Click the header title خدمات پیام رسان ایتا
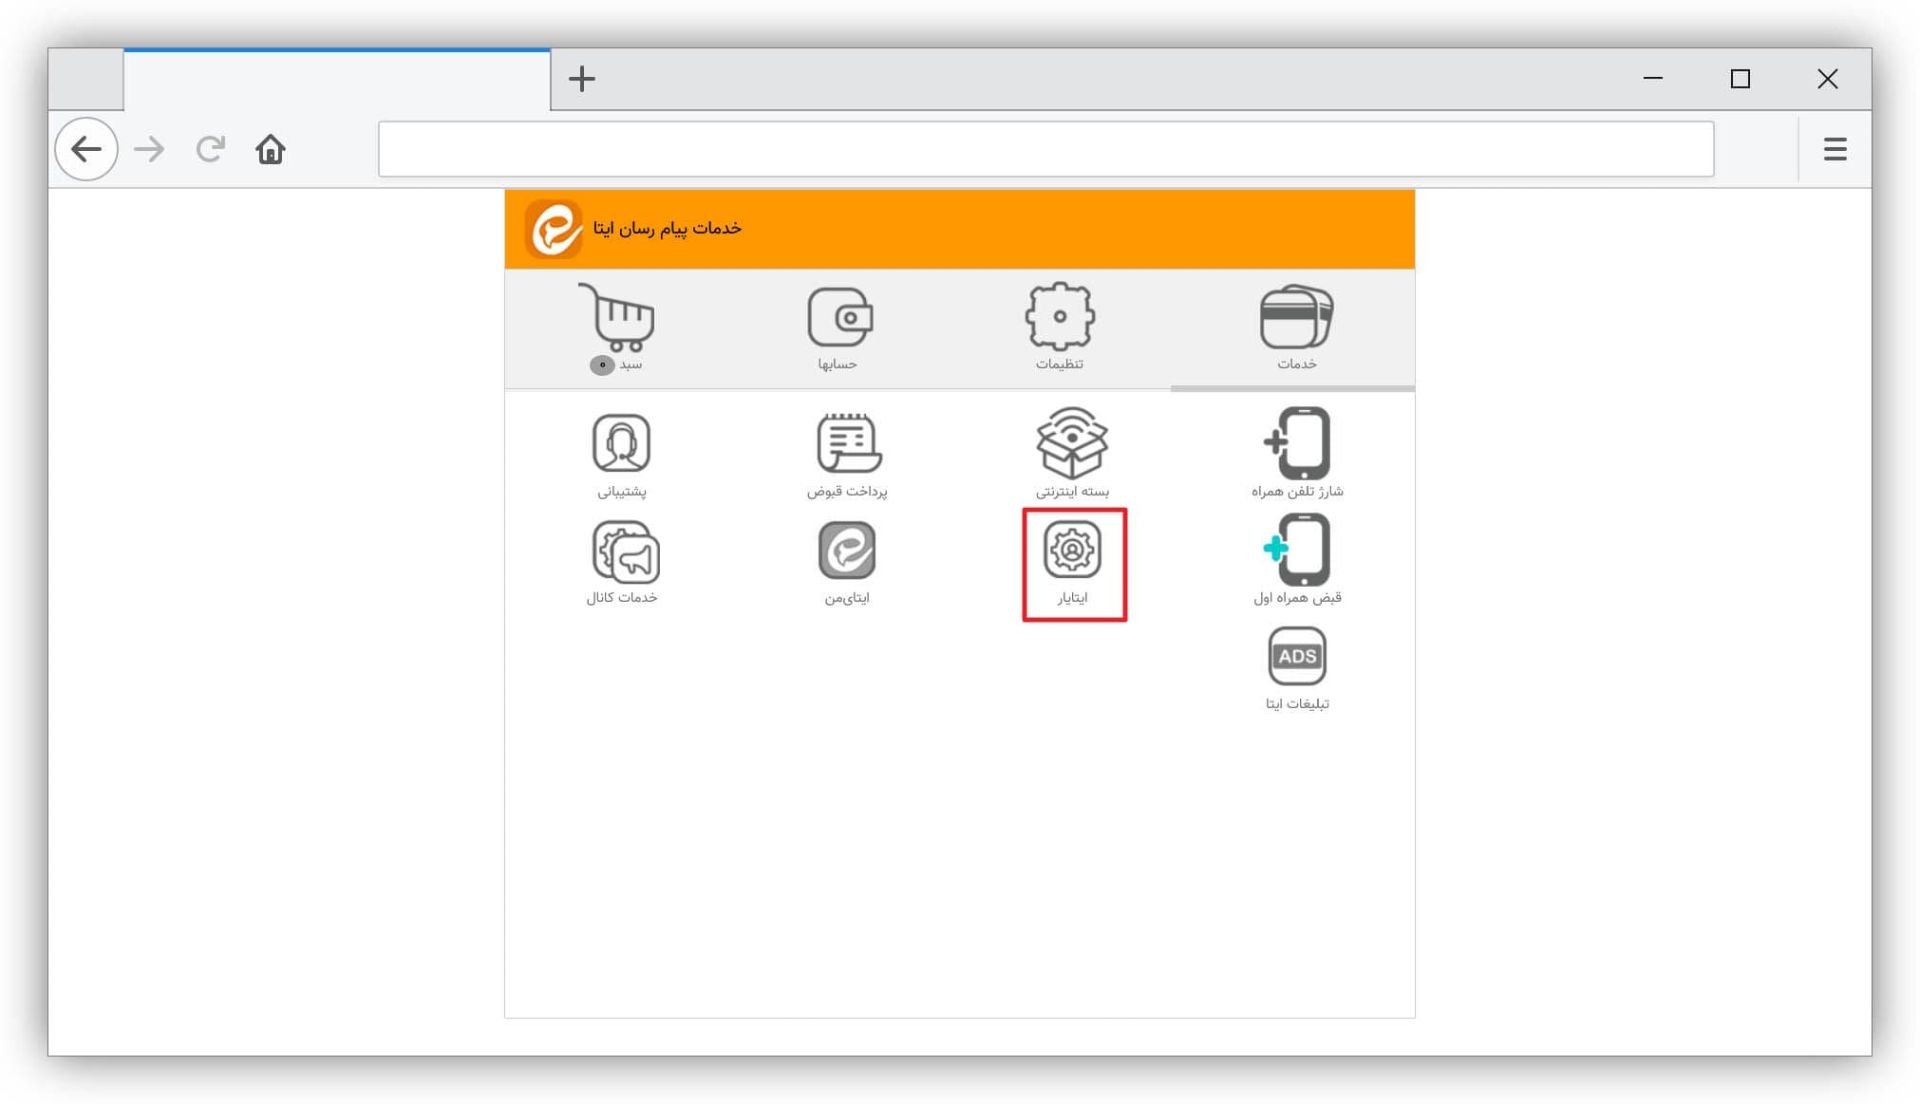The width and height of the screenshot is (1920, 1104). 667,229
